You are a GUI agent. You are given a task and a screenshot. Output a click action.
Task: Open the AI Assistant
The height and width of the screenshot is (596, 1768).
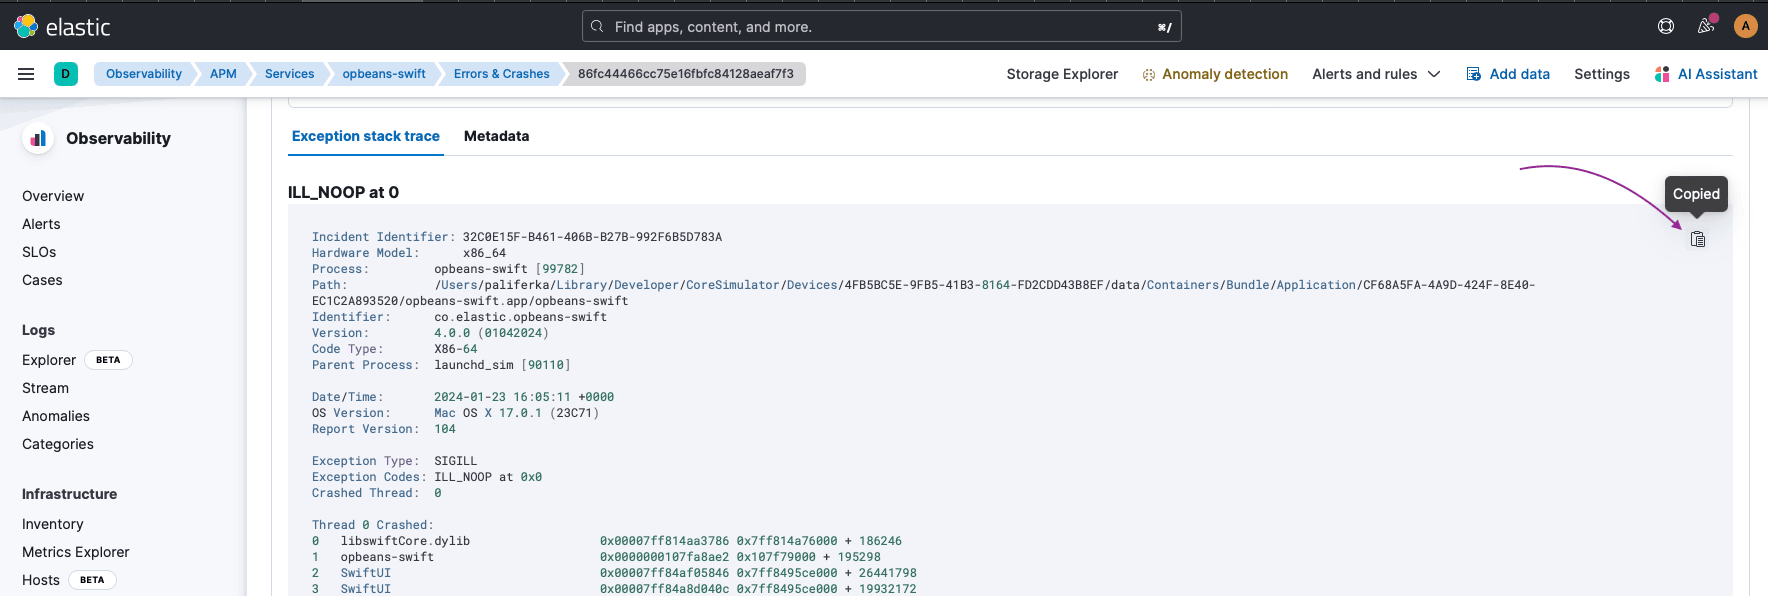click(x=1706, y=74)
